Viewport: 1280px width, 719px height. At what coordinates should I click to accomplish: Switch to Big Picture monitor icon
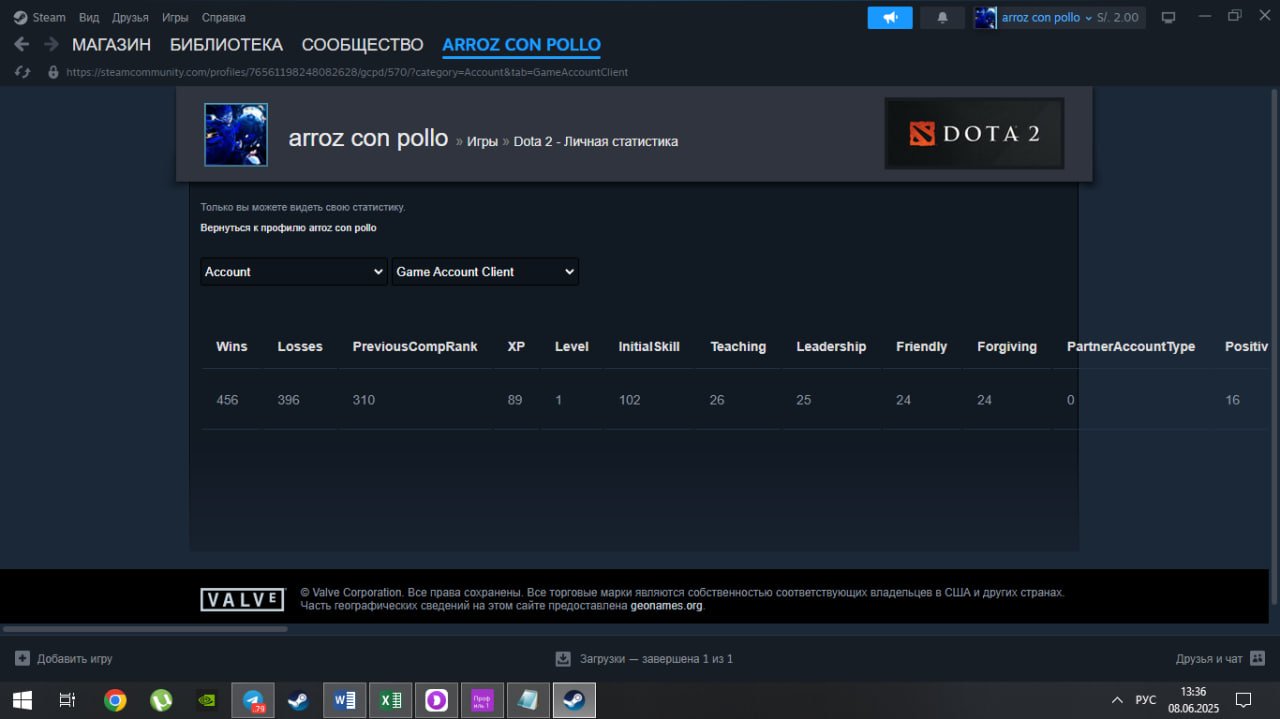tap(1167, 17)
